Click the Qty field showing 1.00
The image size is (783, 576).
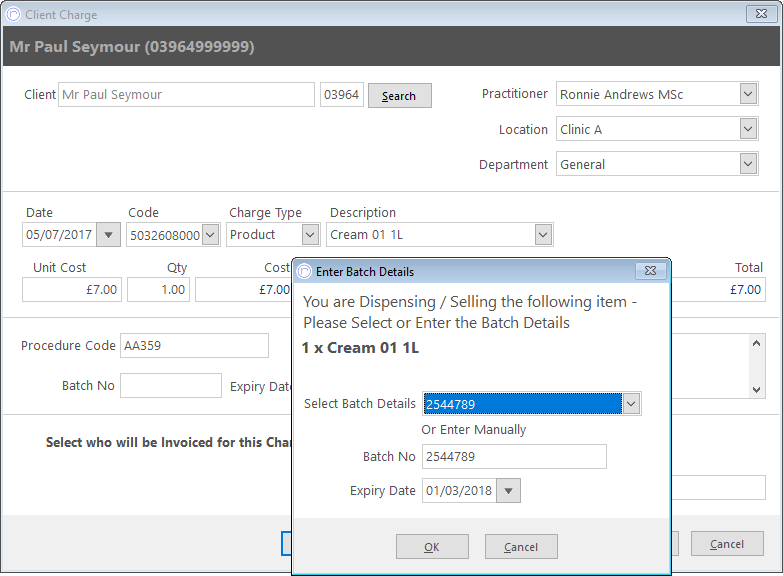coord(158,290)
